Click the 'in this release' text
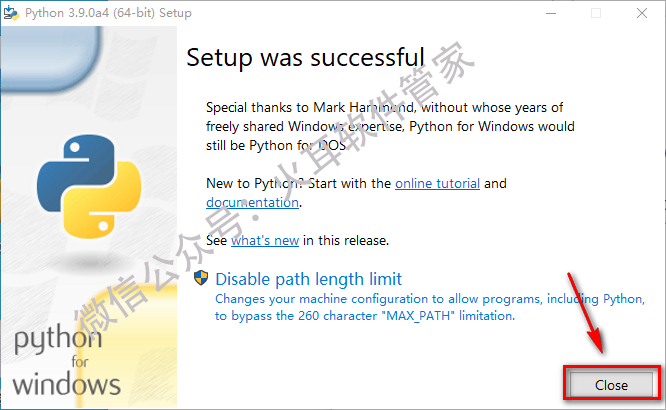 pyautogui.click(x=345, y=240)
